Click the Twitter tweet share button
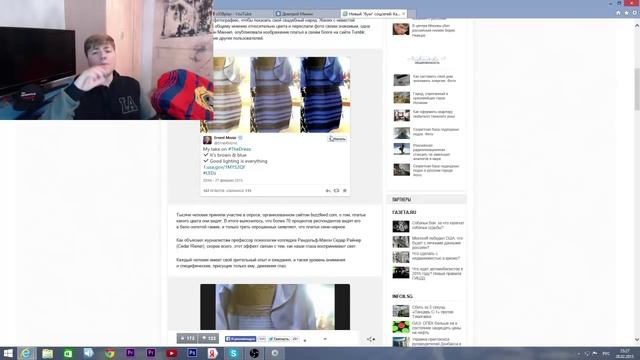Image resolution: width=640 pixels, height=360 pixels. coord(279,339)
